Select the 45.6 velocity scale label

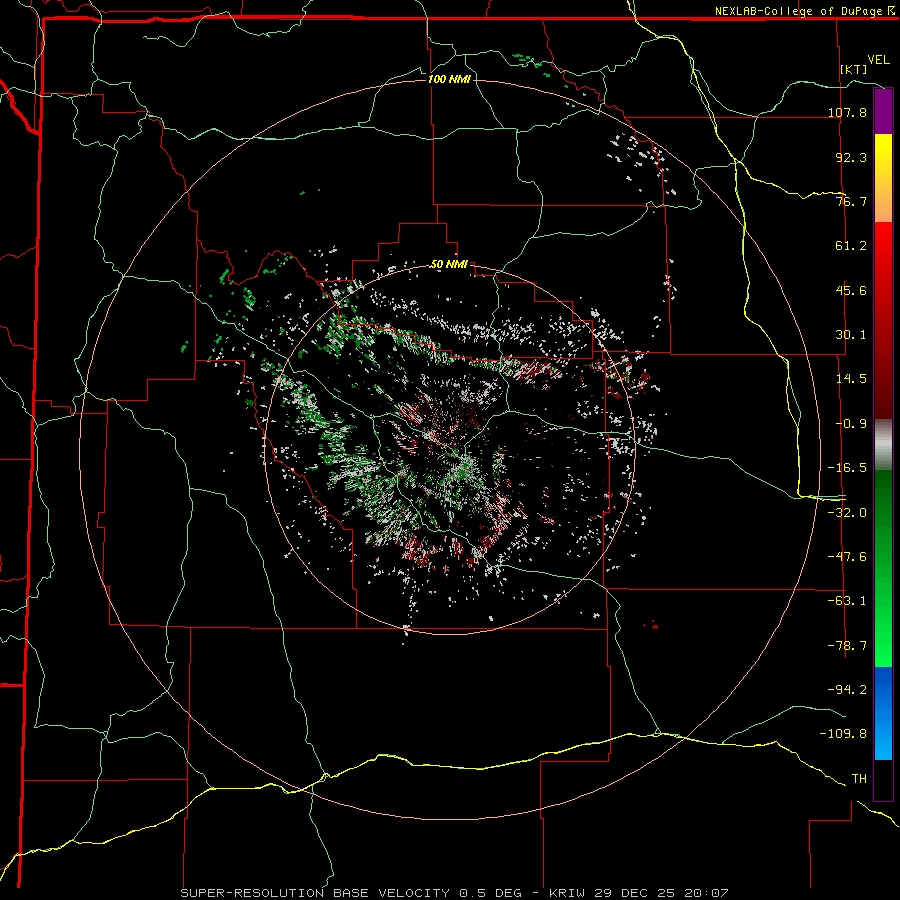(851, 290)
